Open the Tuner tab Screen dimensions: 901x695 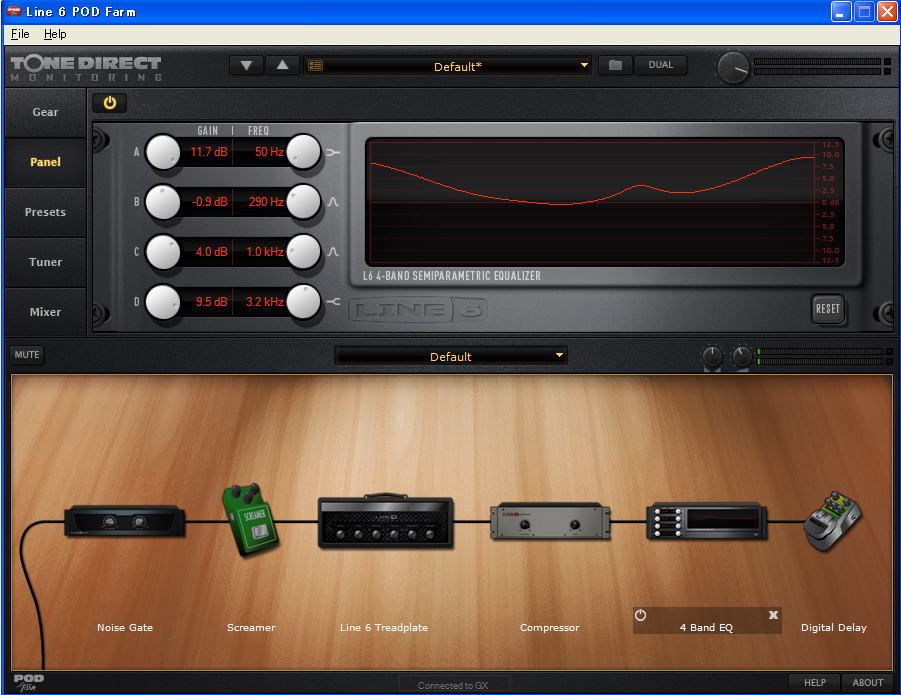point(45,262)
